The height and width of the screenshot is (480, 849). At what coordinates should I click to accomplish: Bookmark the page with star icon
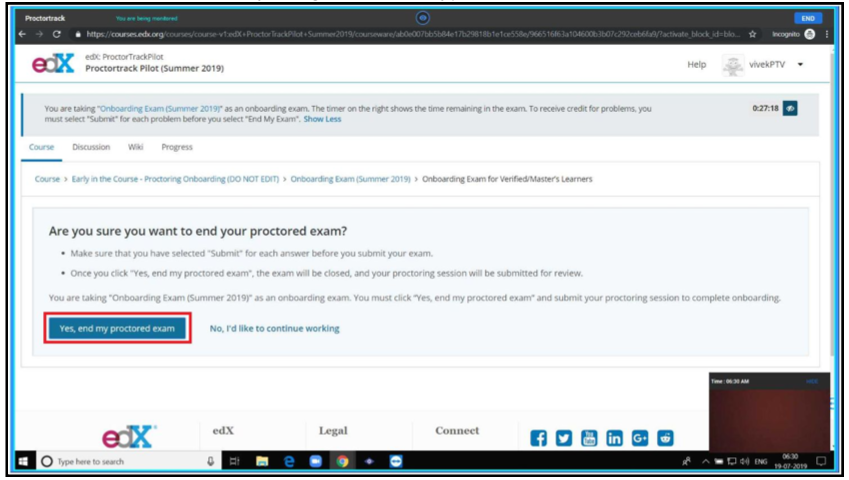click(x=752, y=34)
